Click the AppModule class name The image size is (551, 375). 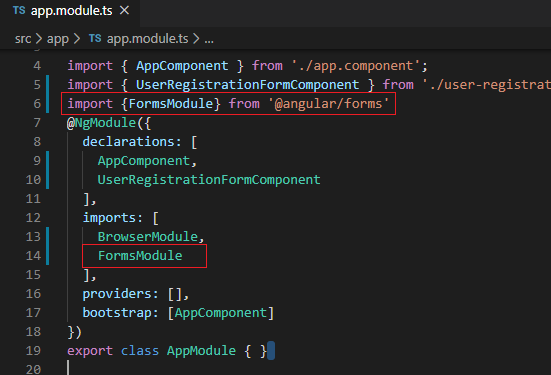pos(201,350)
